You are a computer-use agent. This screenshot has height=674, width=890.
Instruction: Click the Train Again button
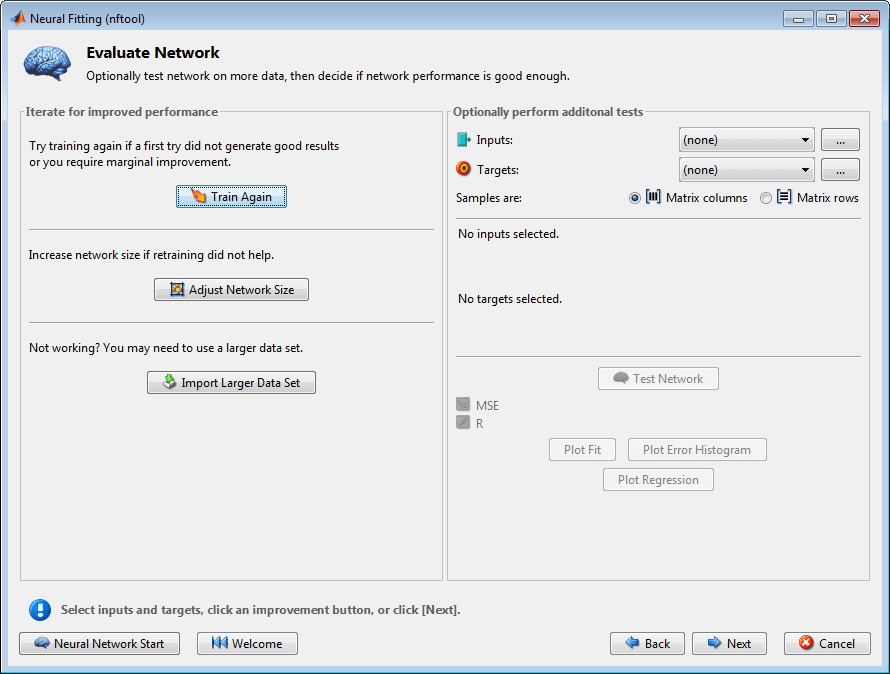pyautogui.click(x=231, y=196)
